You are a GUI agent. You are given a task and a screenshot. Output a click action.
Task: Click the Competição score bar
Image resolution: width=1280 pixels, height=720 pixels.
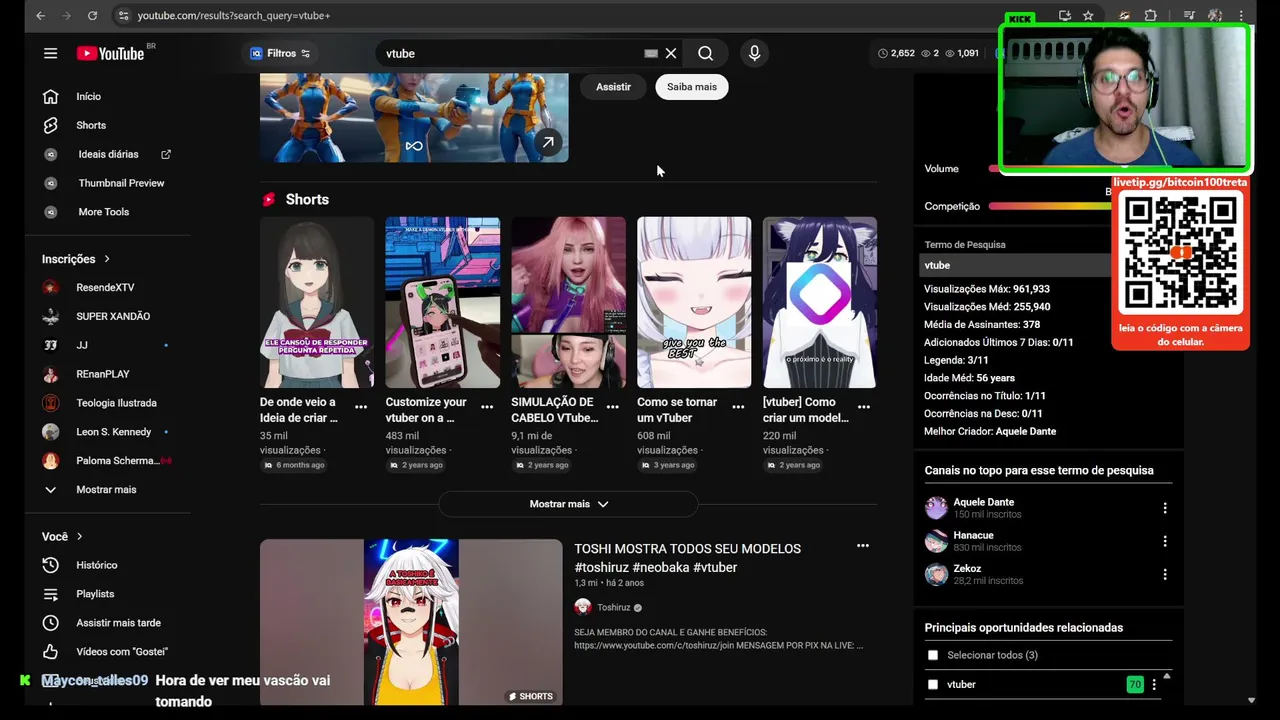pos(1050,206)
